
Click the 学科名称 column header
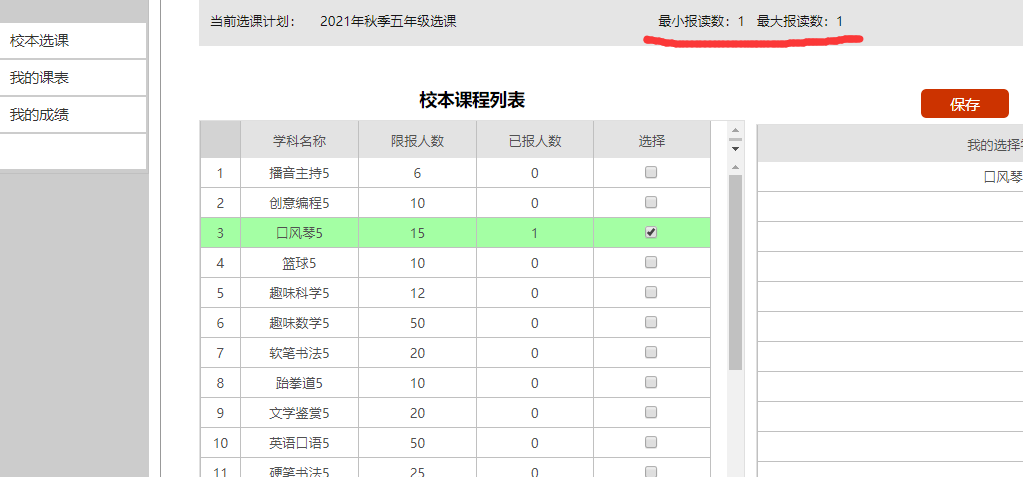click(x=299, y=141)
